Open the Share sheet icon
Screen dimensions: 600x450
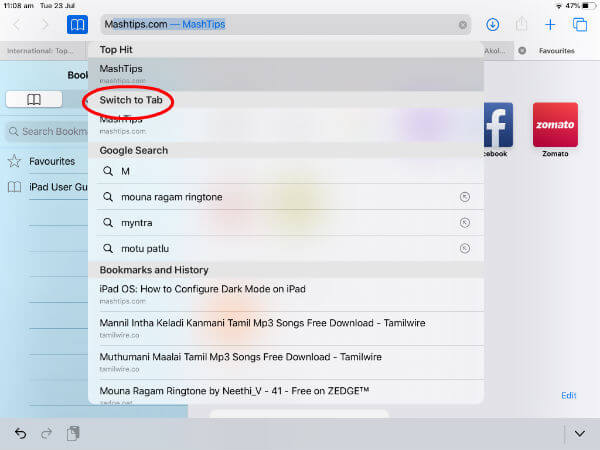(x=521, y=25)
